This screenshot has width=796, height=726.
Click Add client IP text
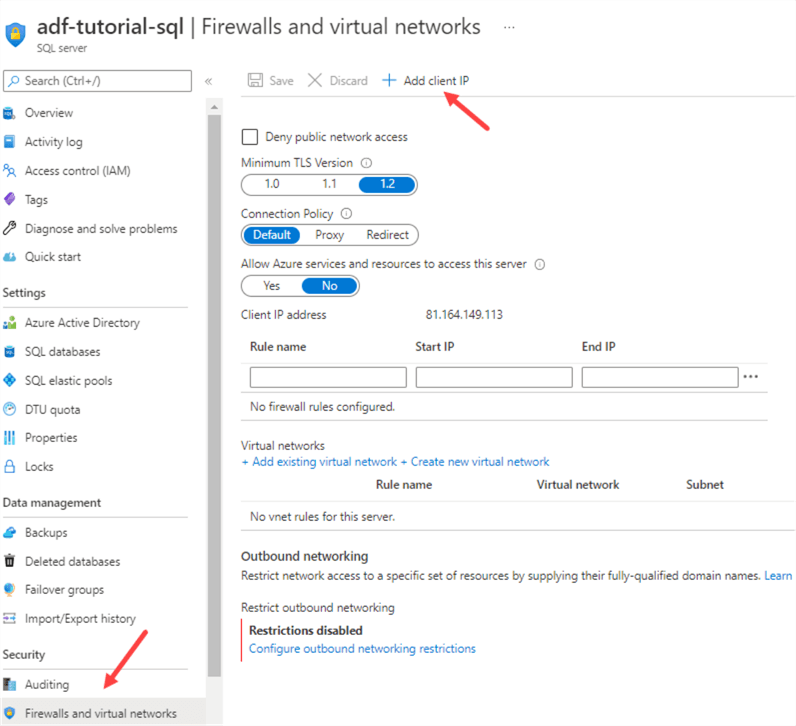click(436, 81)
